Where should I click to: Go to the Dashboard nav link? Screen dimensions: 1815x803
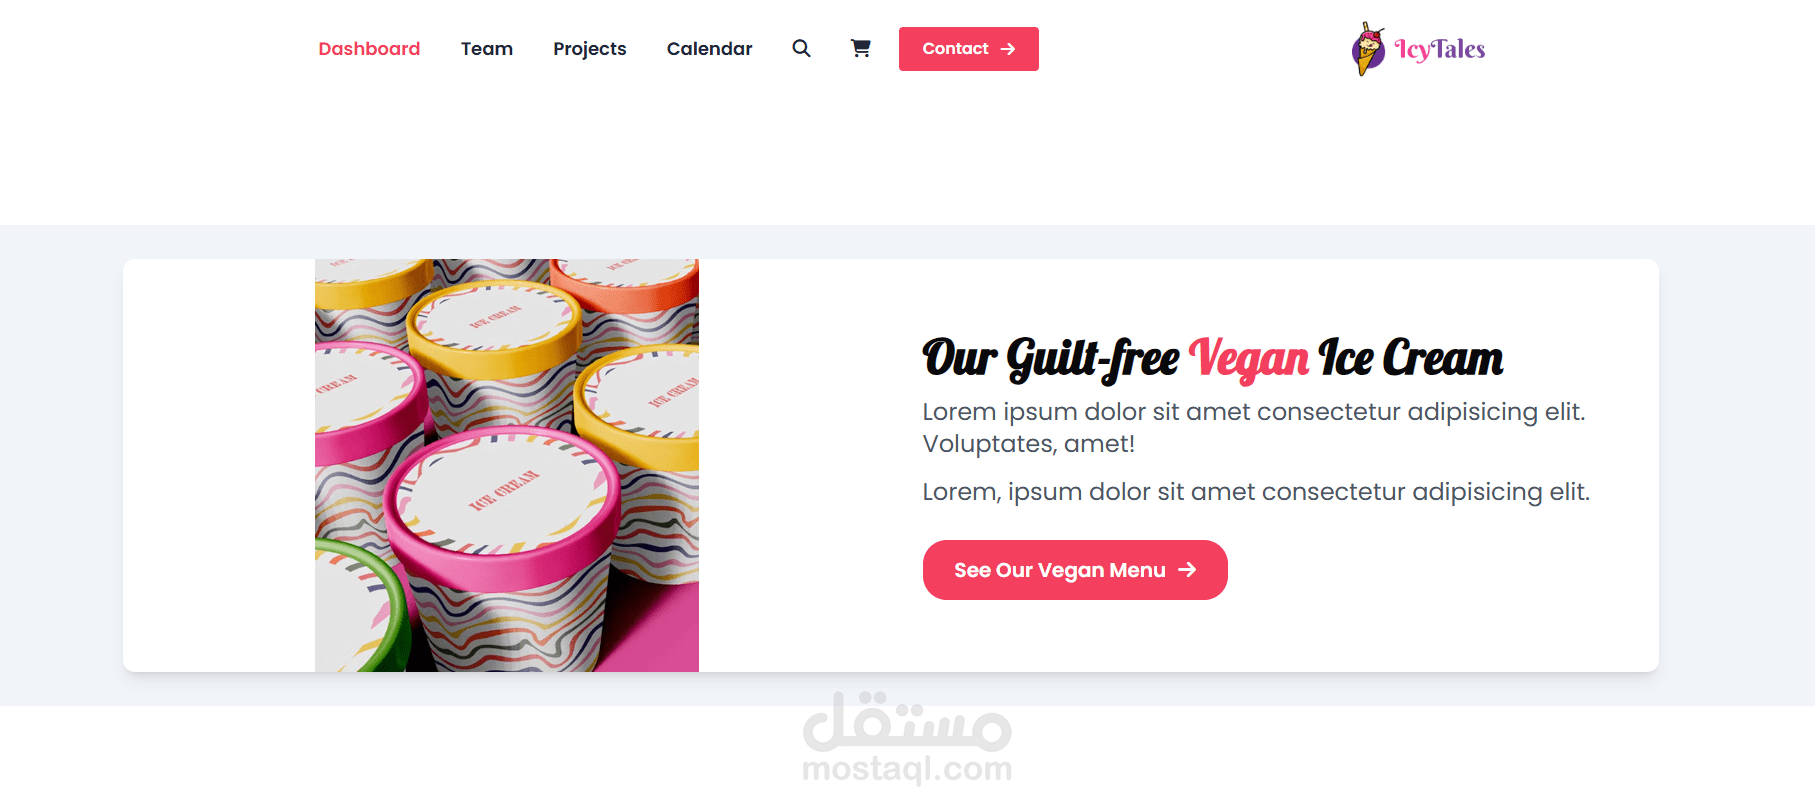369,49
